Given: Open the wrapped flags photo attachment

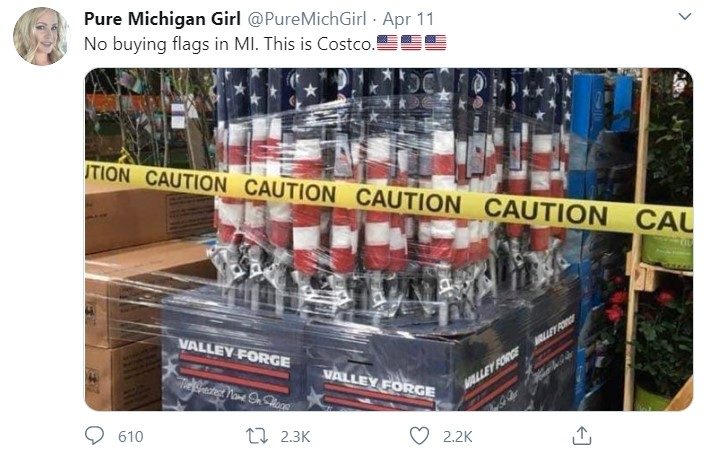Looking at the screenshot, I should coord(389,239).
